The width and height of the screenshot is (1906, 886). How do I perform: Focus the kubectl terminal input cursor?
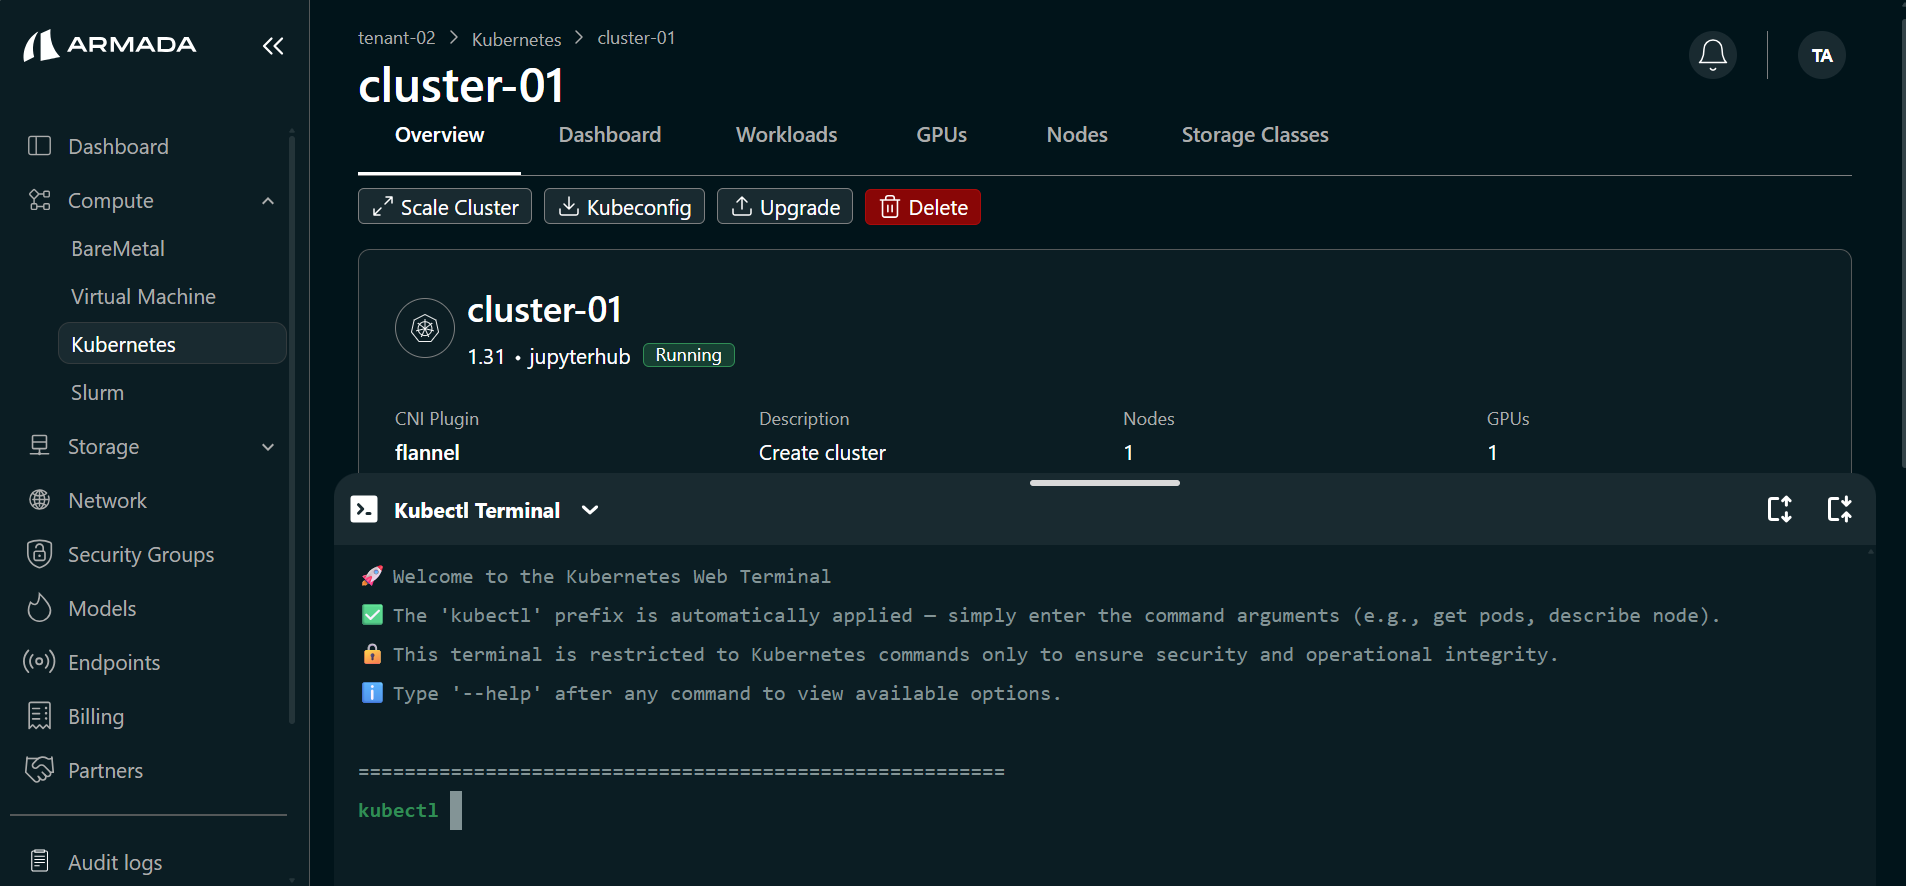(x=456, y=810)
